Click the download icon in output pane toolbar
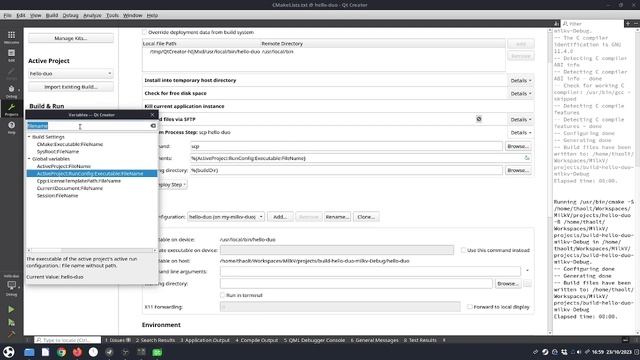This screenshot has width=640, height=360. 556,24
